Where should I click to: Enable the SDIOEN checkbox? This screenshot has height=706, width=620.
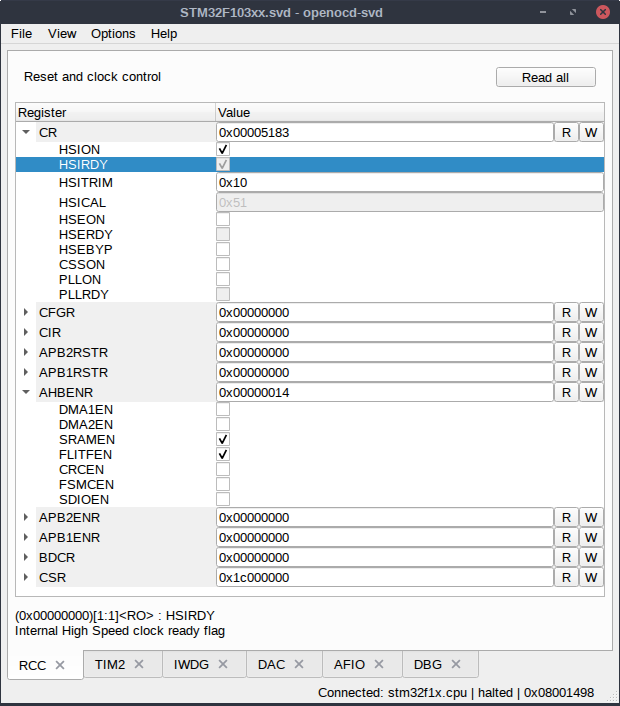[223, 499]
